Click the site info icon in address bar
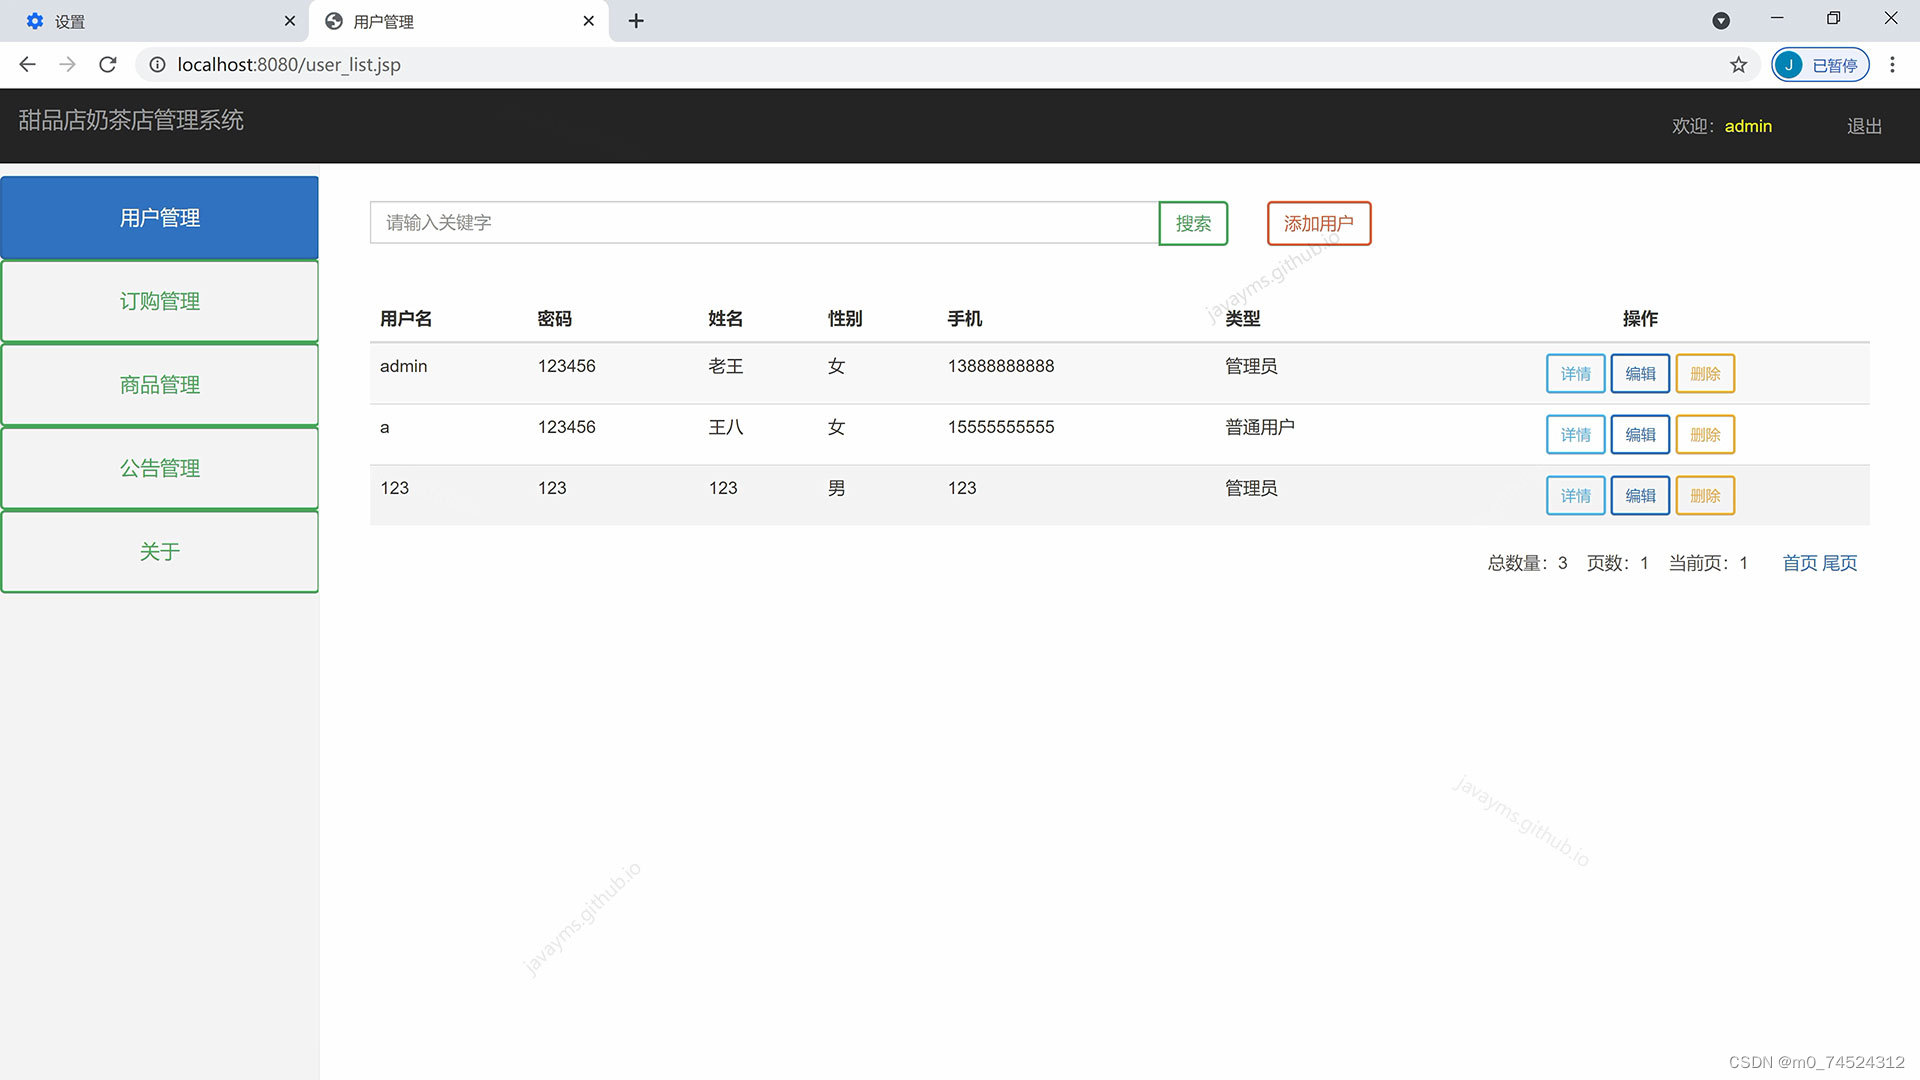The width and height of the screenshot is (1920, 1080). pyautogui.click(x=157, y=64)
